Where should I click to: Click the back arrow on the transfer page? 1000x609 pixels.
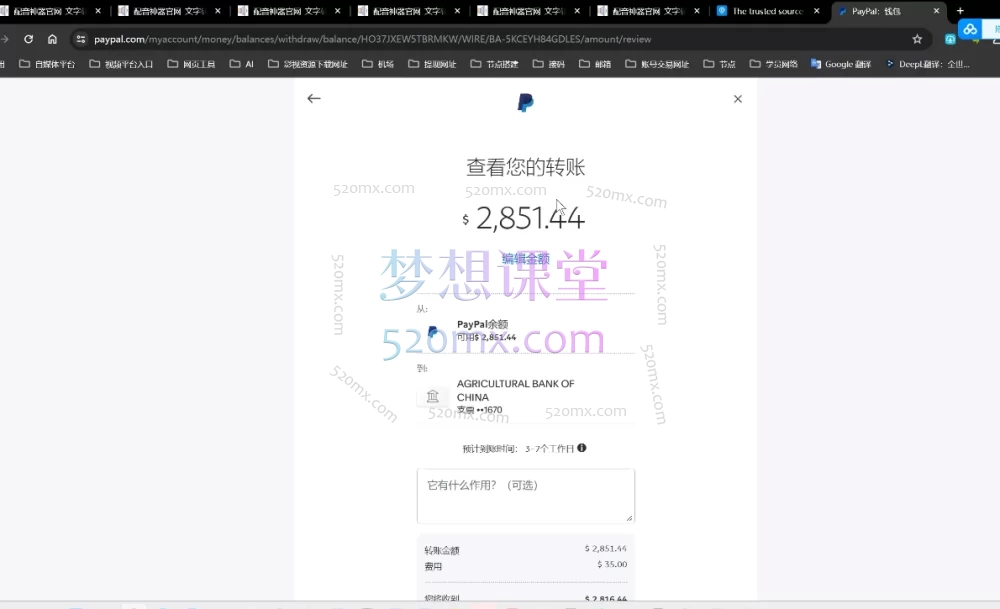(314, 98)
